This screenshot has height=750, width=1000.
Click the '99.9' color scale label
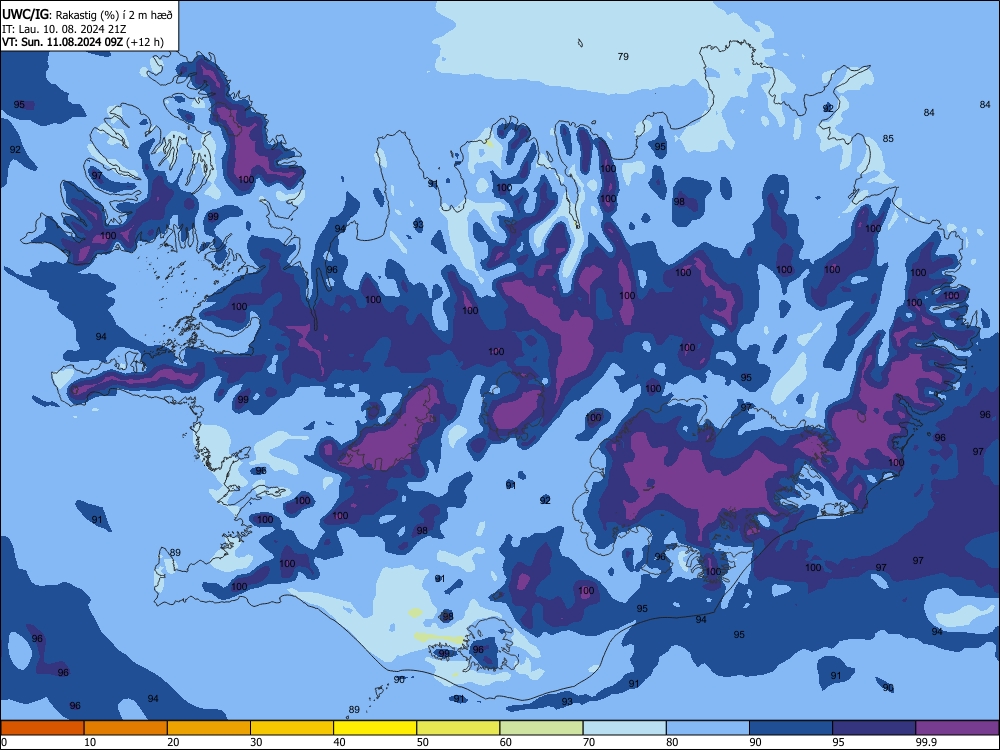pos(926,742)
